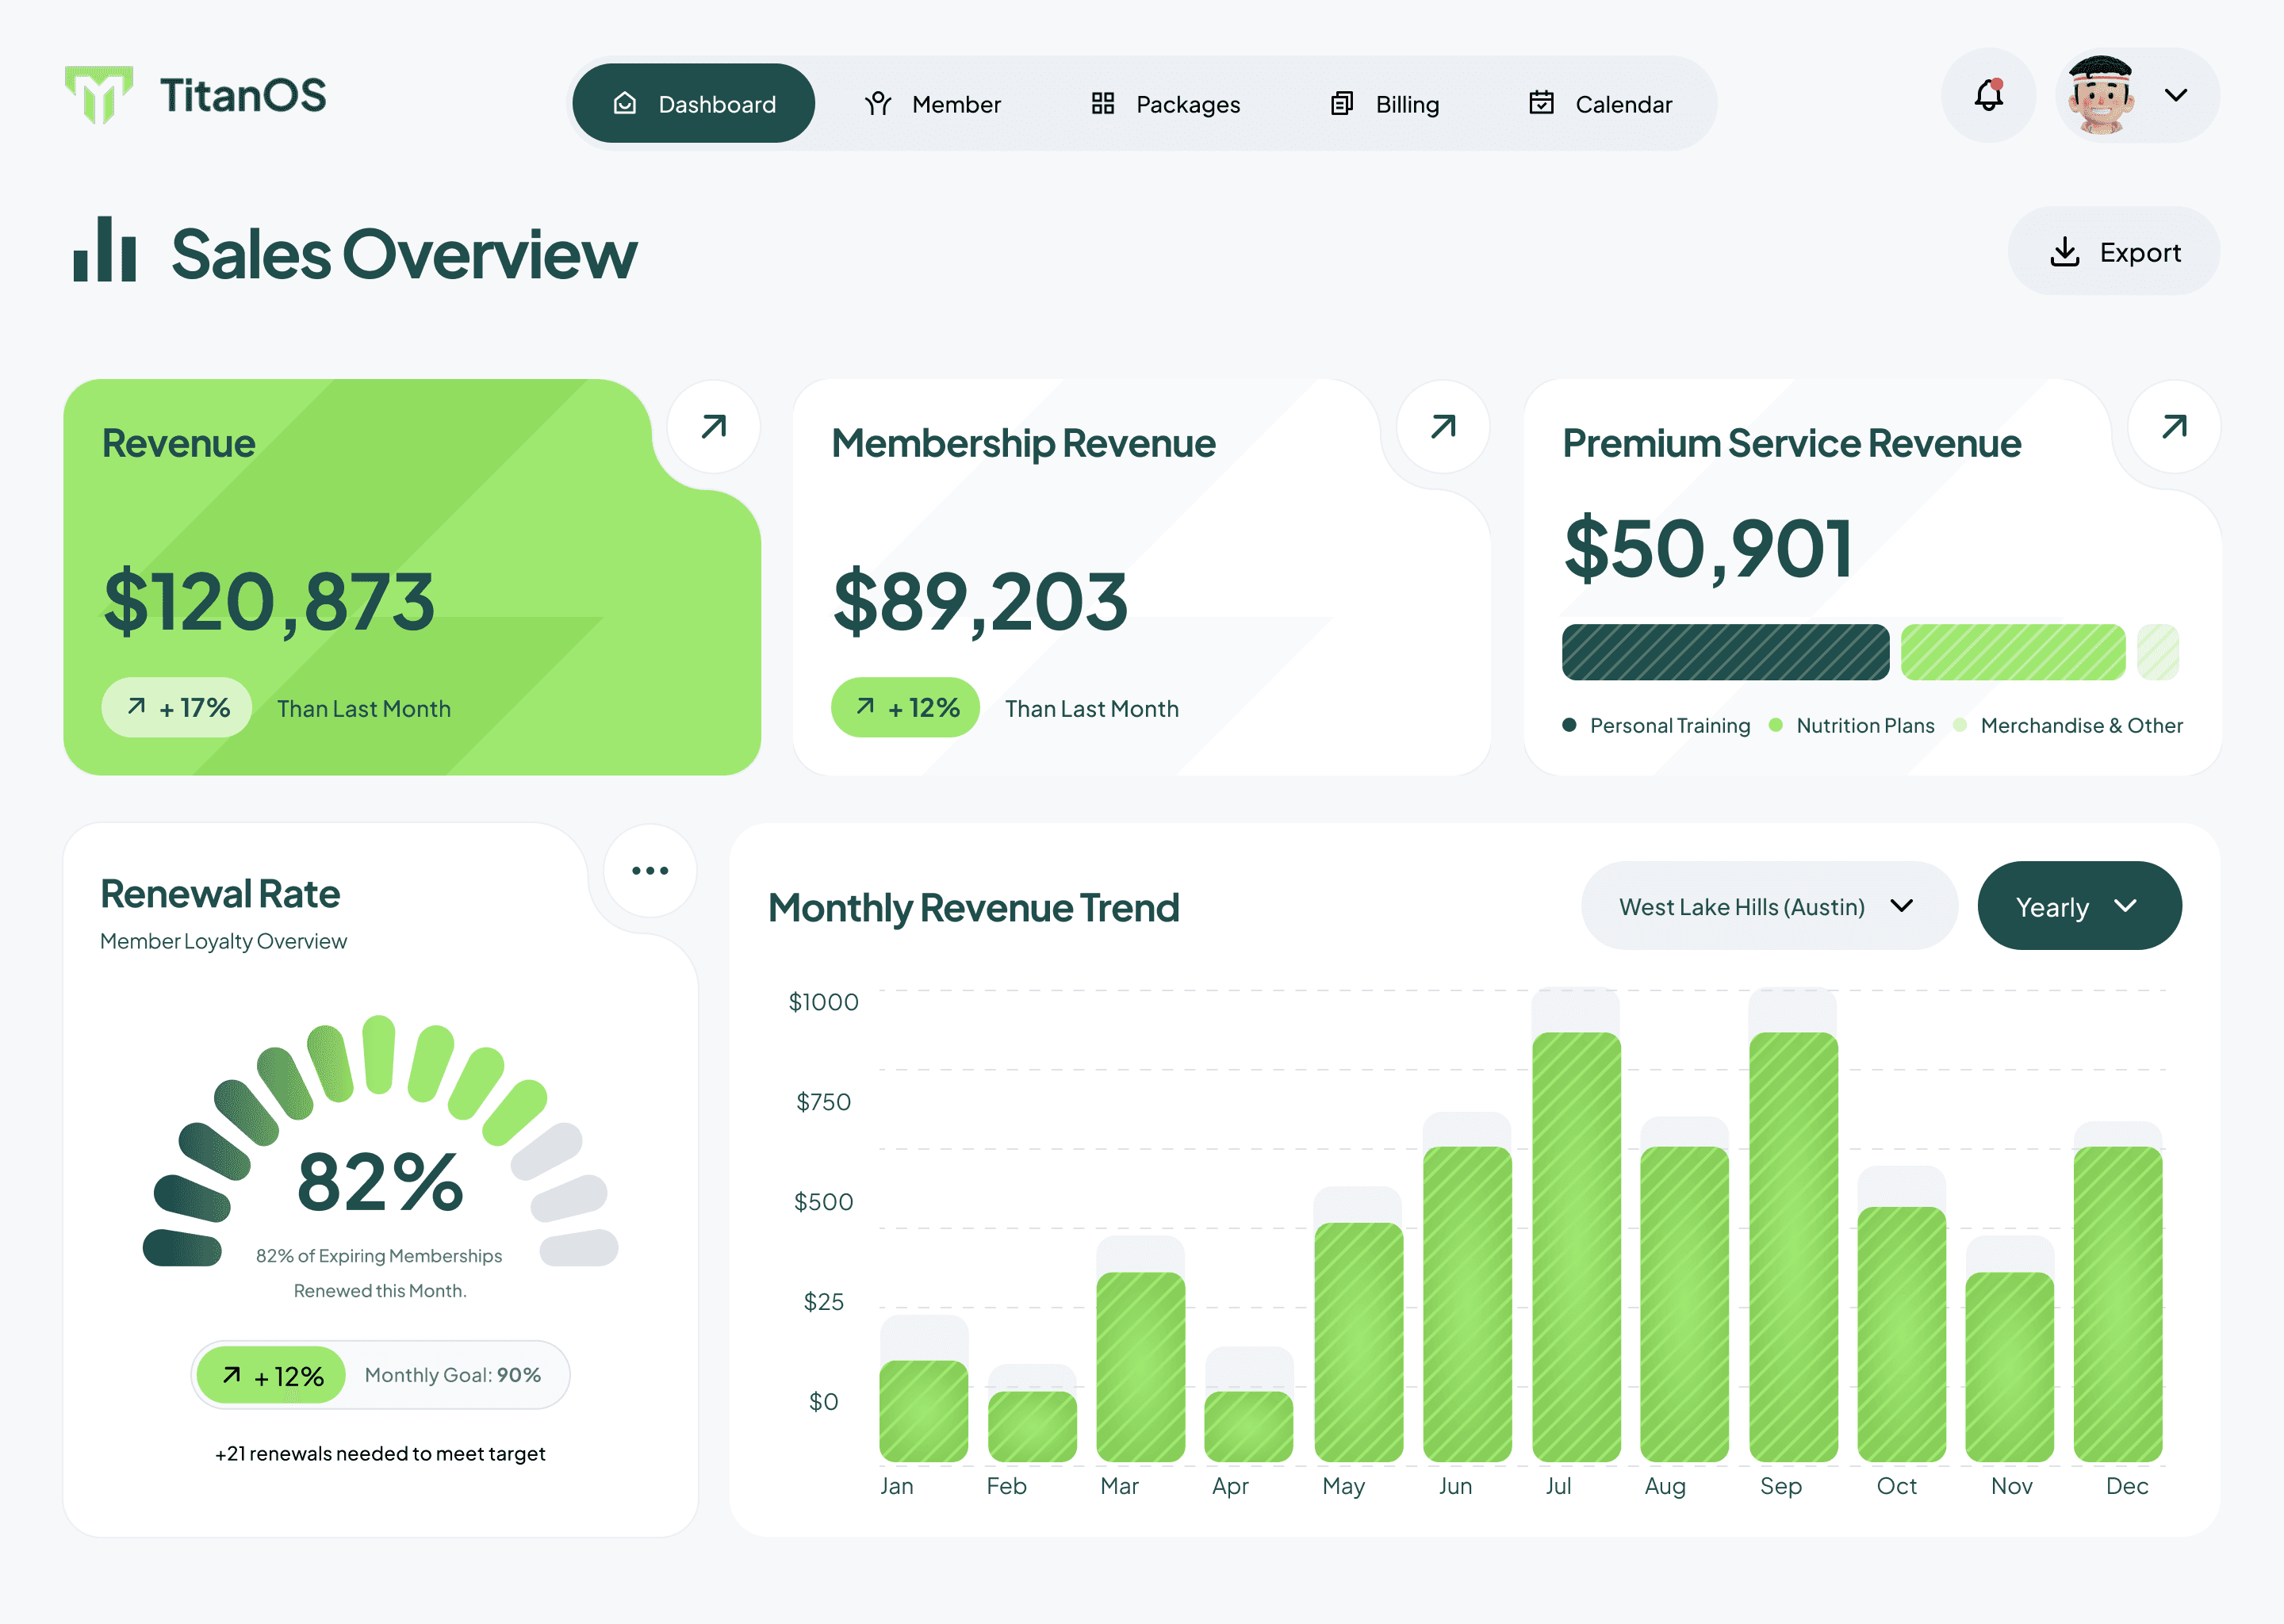The width and height of the screenshot is (2284, 1624).
Task: Click the April revenue bar
Action: 1249,1426
